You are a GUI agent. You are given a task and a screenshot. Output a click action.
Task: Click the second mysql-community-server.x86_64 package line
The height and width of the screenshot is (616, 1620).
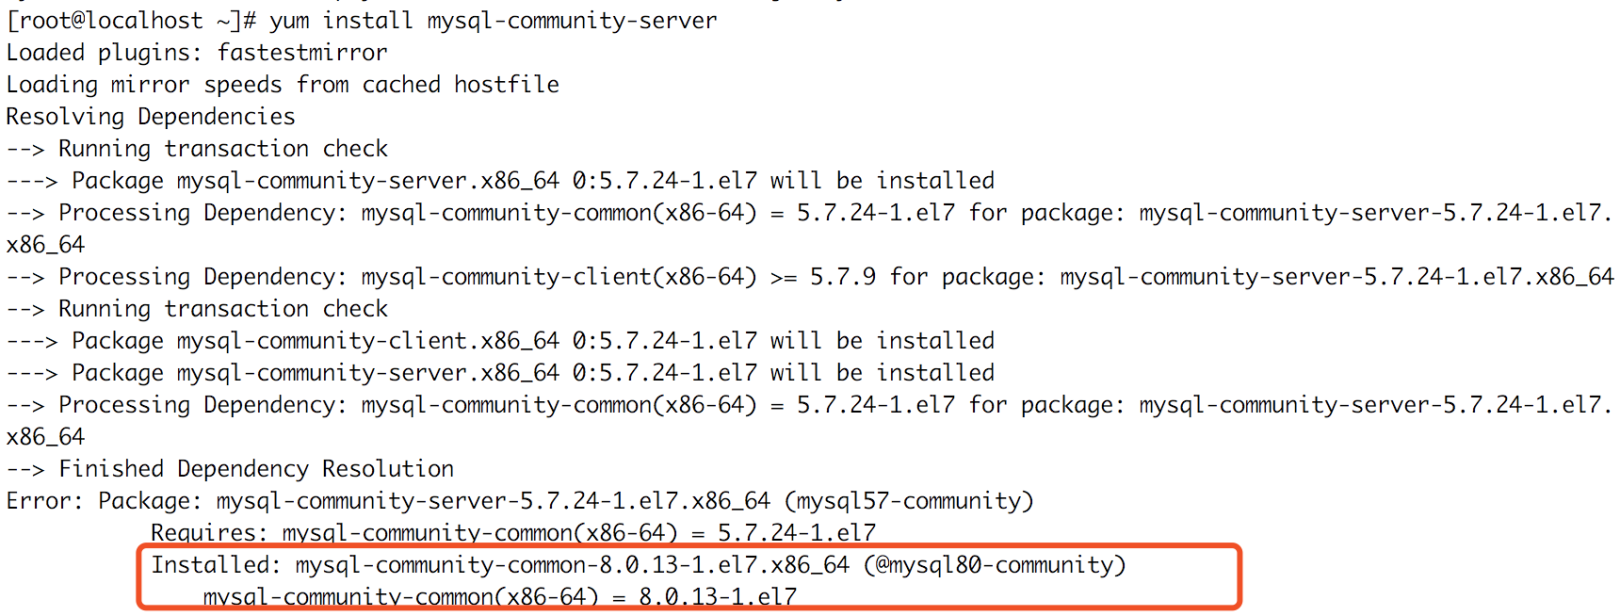coord(500,373)
